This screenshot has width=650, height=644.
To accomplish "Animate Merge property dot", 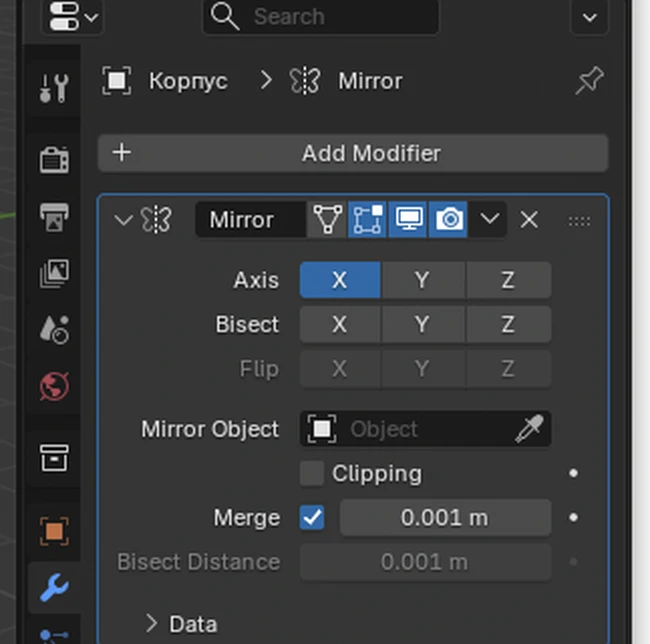I will click(x=573, y=517).
